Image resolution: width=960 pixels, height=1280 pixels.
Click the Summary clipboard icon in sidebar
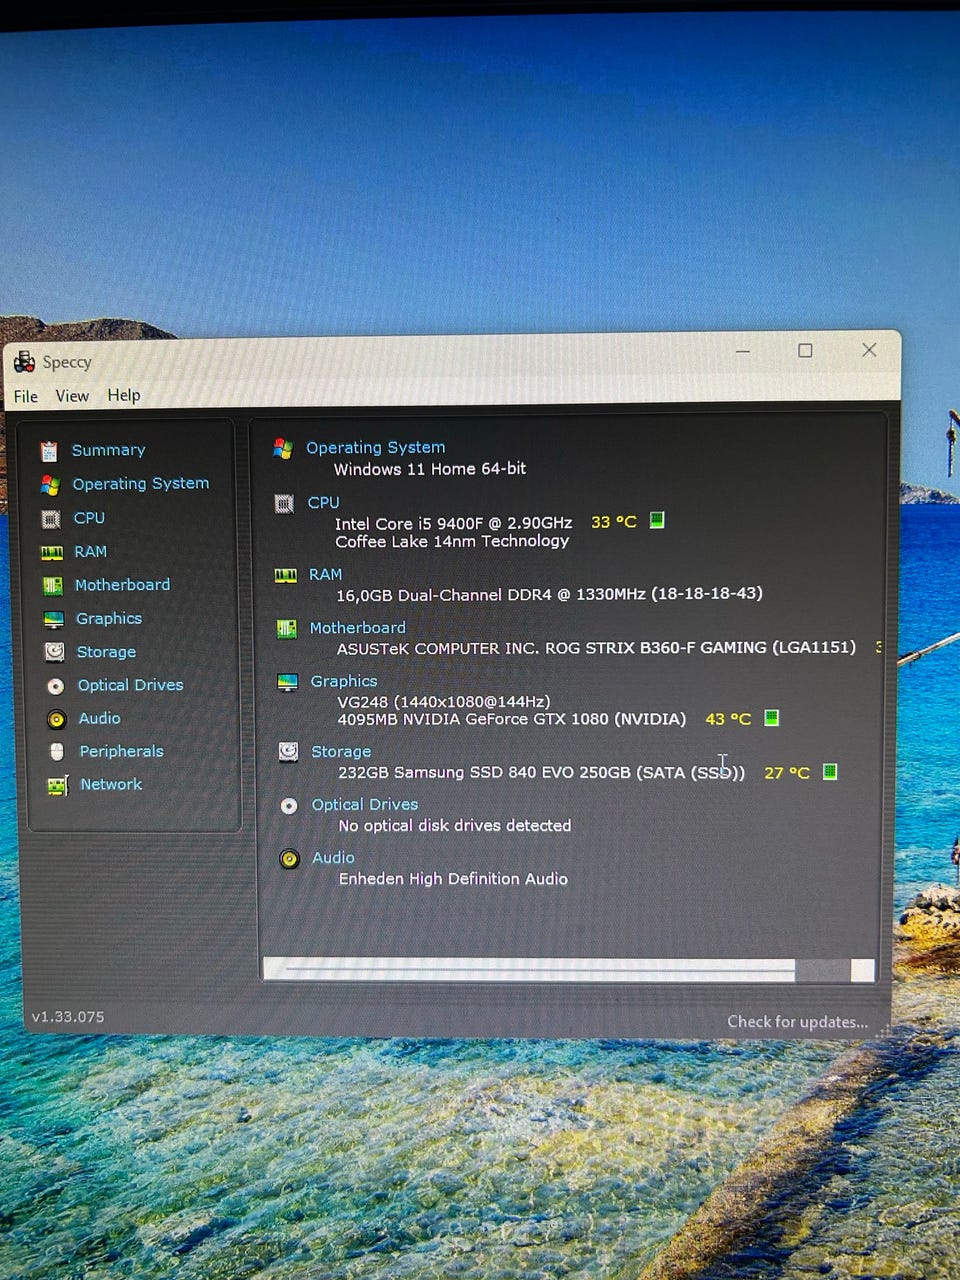click(x=49, y=451)
